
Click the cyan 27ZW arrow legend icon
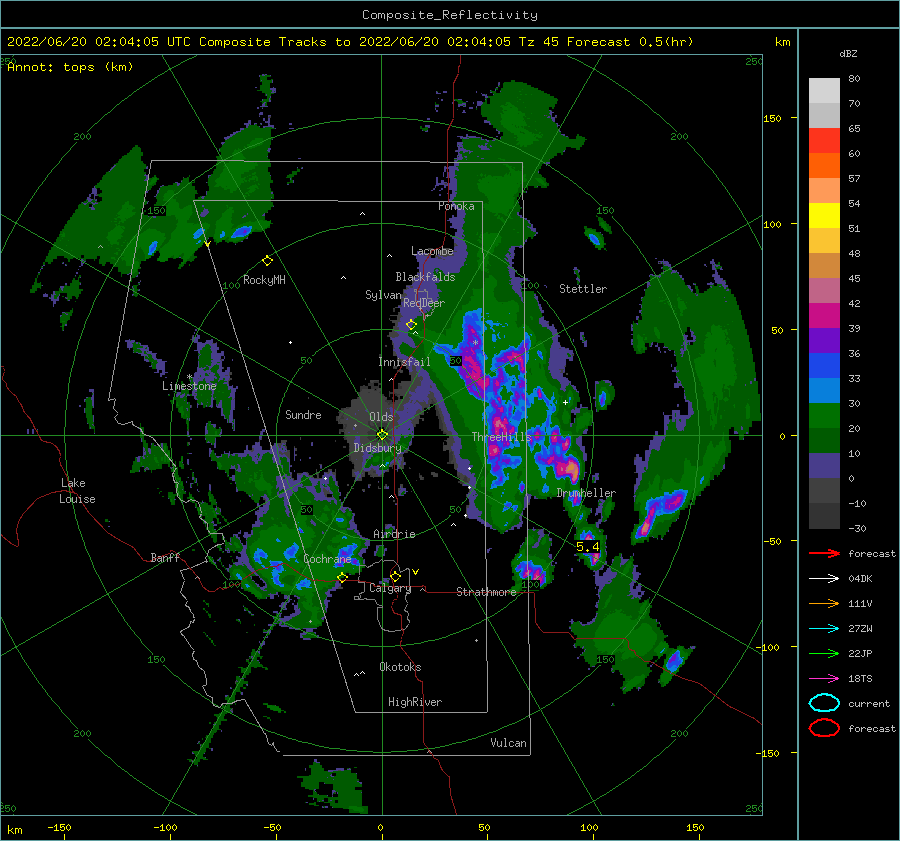(x=824, y=629)
